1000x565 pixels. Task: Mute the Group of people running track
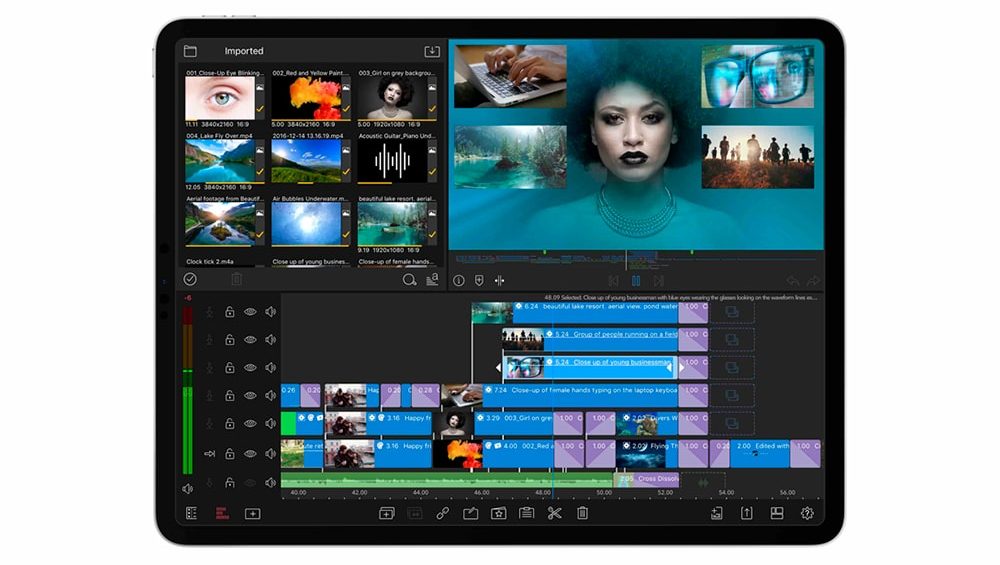pos(270,340)
